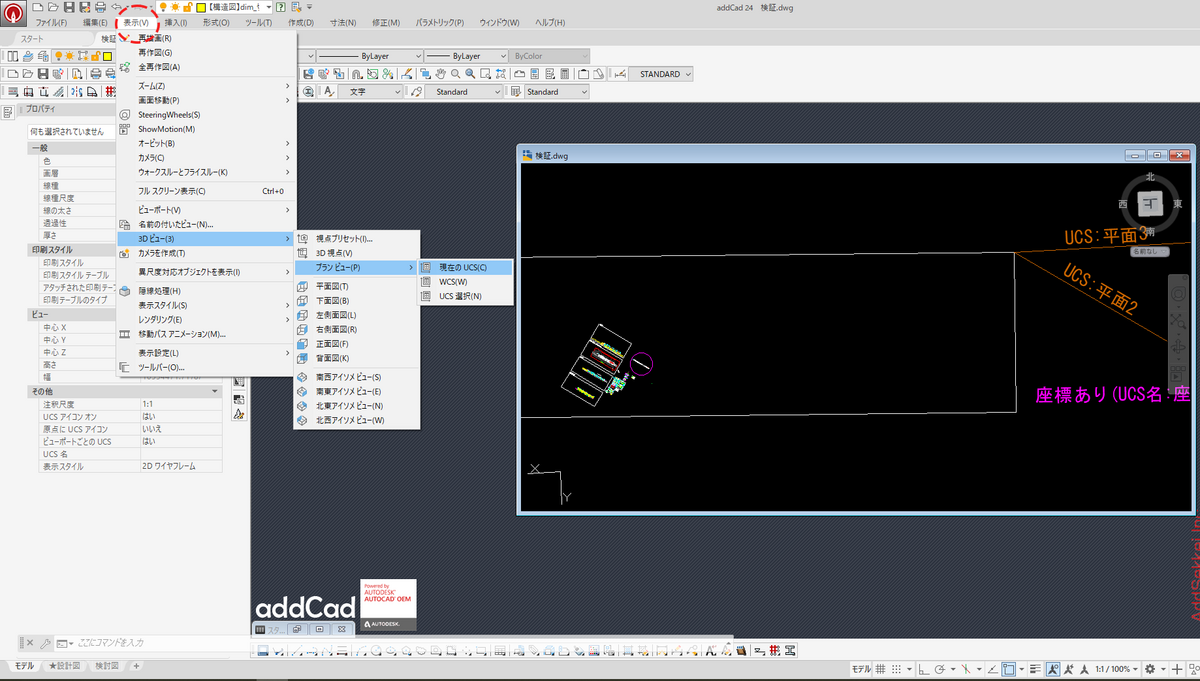This screenshot has height=681, width=1200.
Task: Switch to スタート tab
Action: point(32,39)
